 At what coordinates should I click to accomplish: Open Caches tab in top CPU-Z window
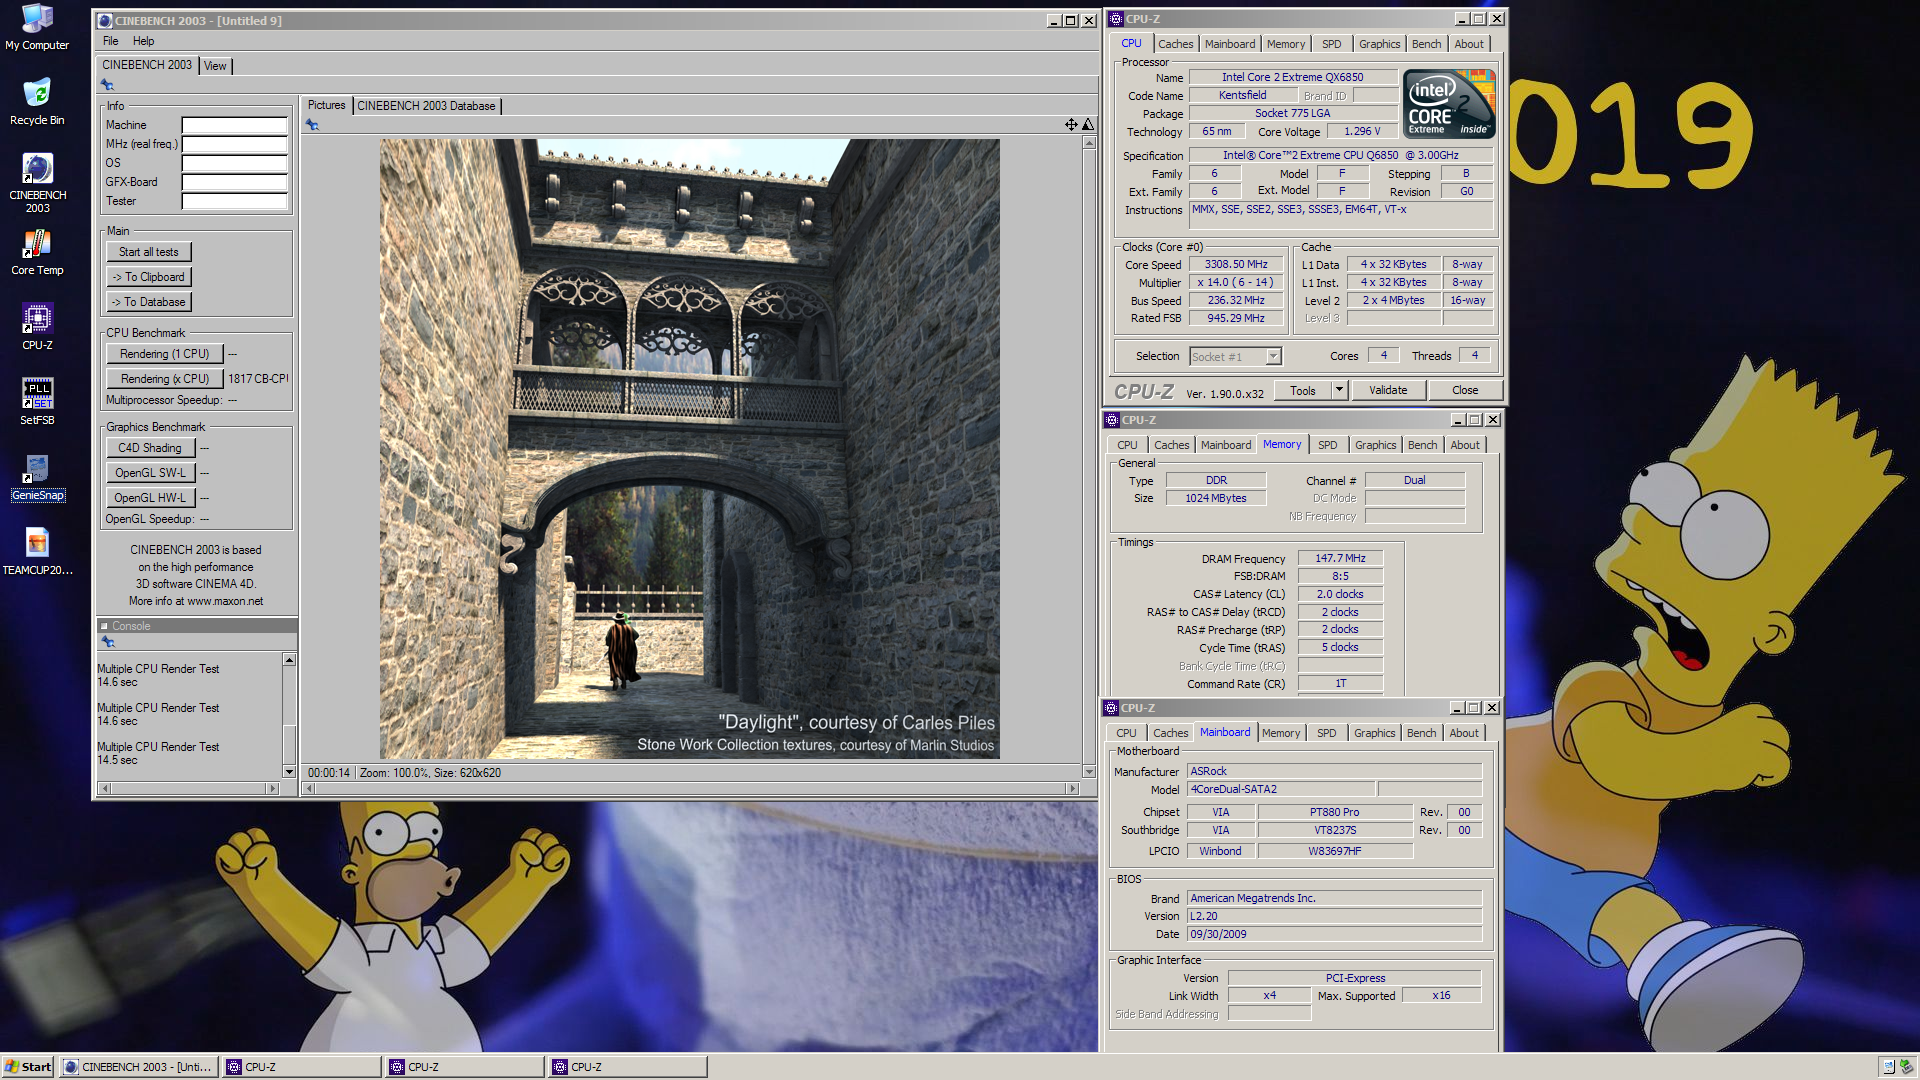(x=1175, y=44)
